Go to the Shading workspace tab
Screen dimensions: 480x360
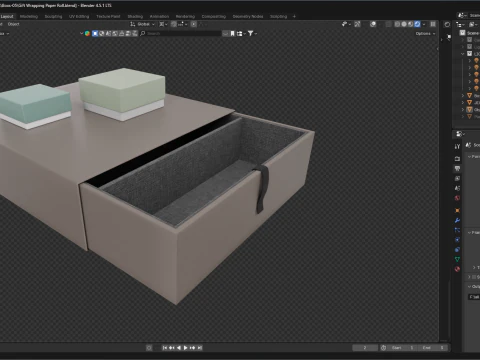point(135,16)
